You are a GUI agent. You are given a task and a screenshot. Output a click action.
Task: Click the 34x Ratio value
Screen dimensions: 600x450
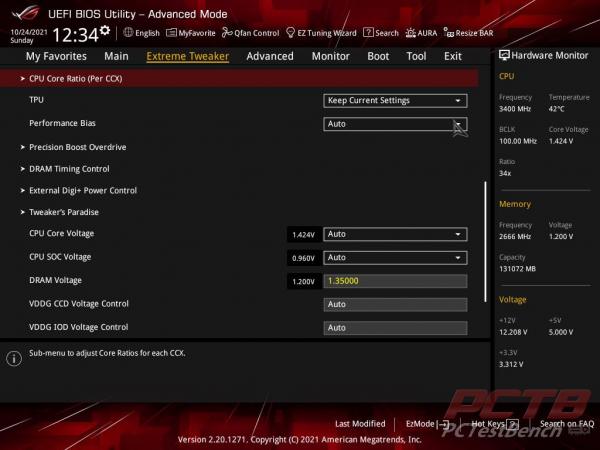pos(505,173)
